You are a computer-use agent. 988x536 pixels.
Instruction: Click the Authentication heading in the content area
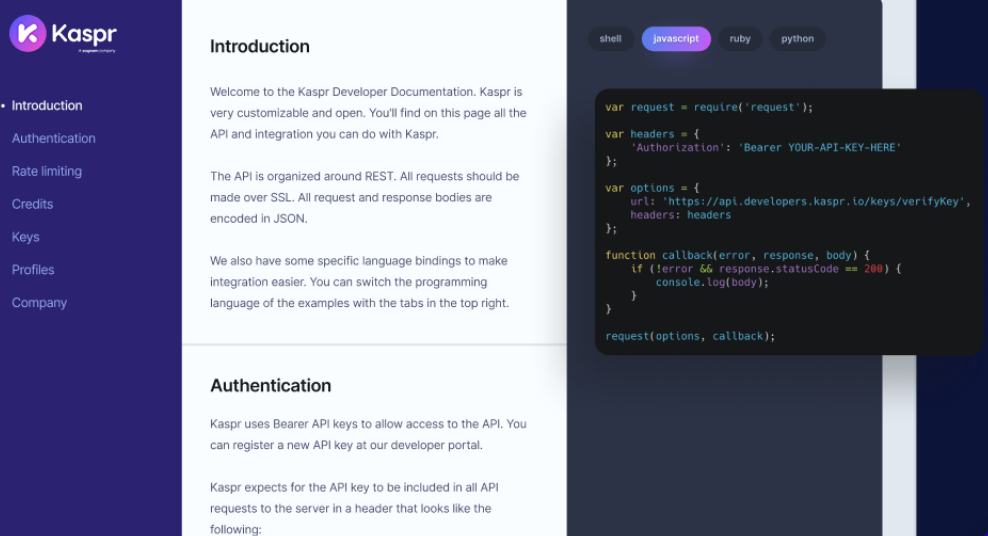(x=270, y=385)
